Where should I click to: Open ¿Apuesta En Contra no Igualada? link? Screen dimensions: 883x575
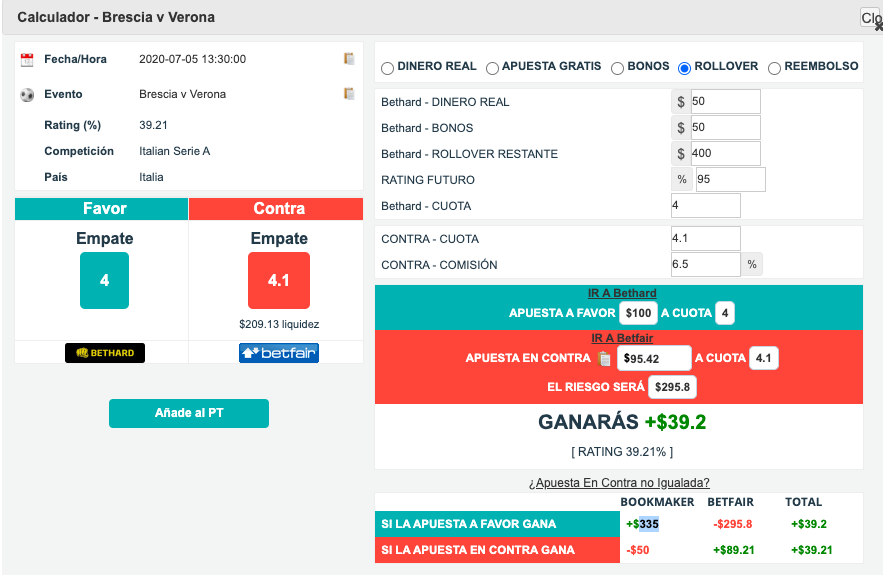[619, 483]
